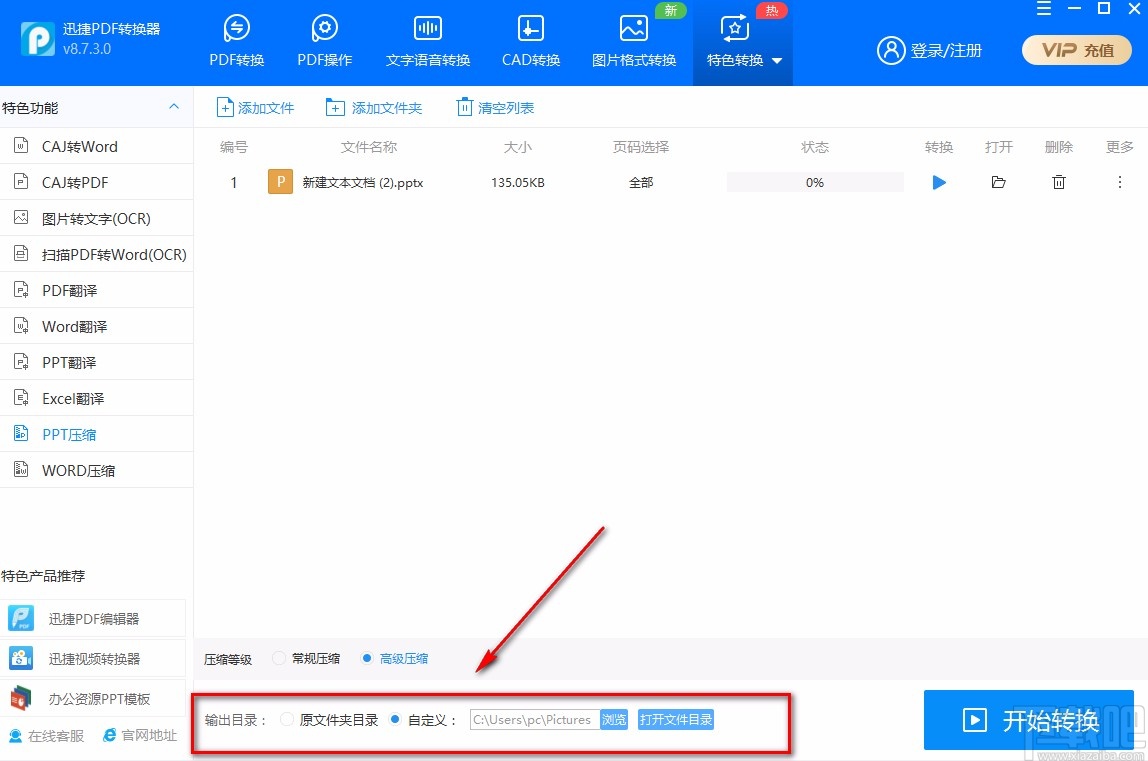
Task: Open the CAJ转Word feature
Action: (x=77, y=146)
